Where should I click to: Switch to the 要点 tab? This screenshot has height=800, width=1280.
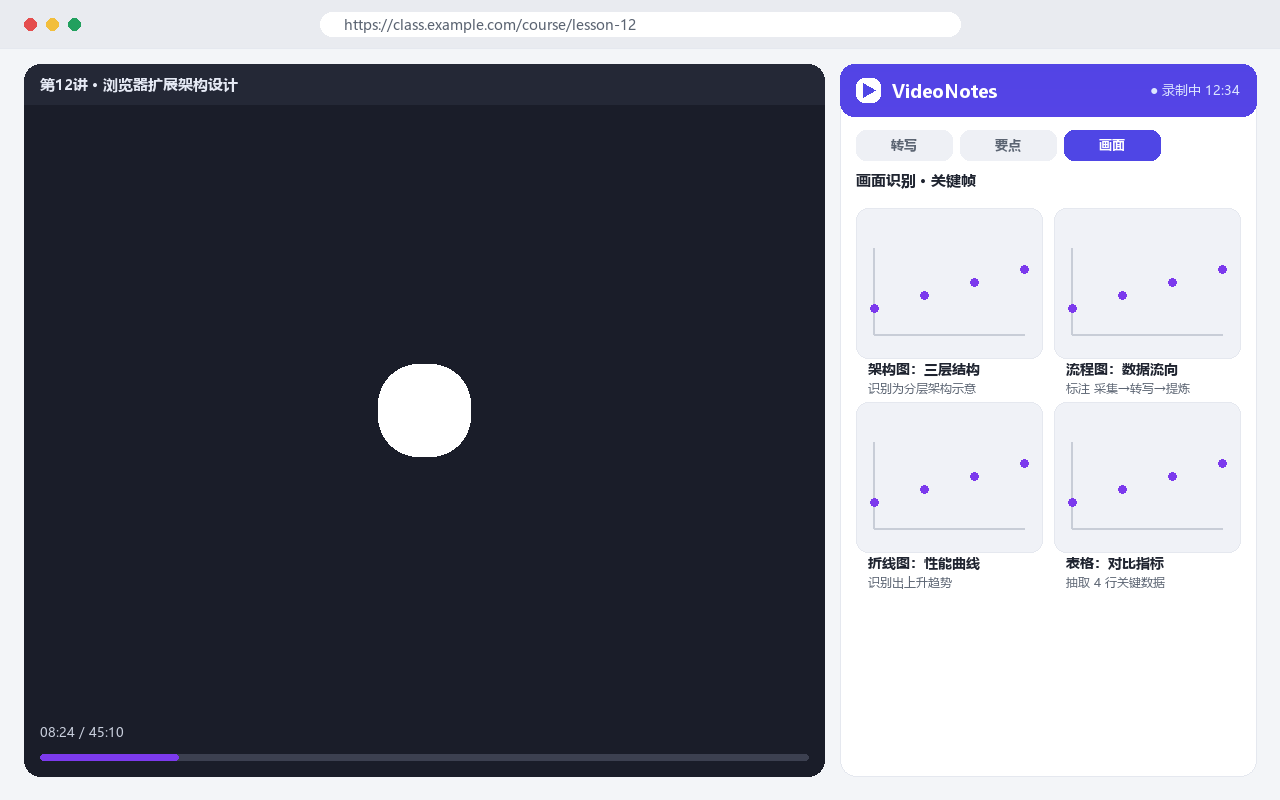click(x=1008, y=146)
